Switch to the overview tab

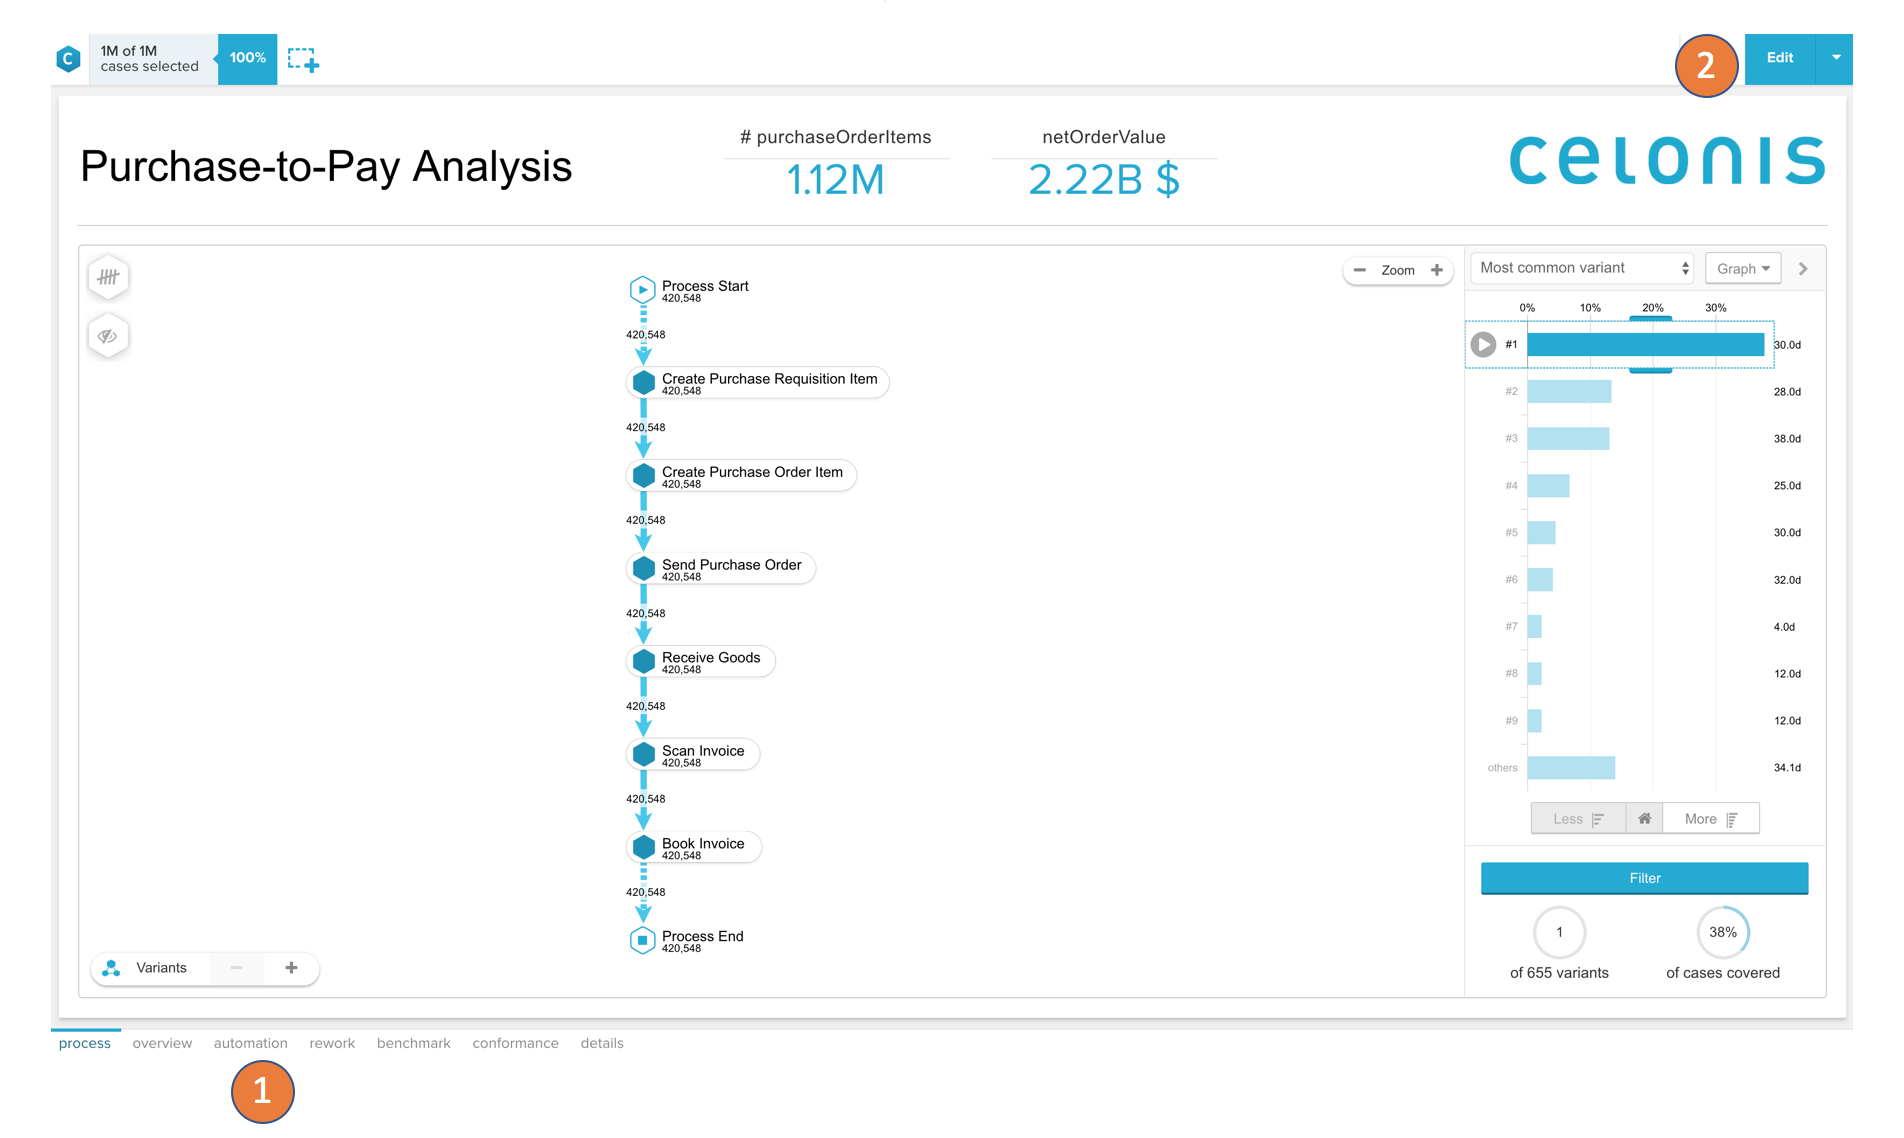(x=162, y=1043)
